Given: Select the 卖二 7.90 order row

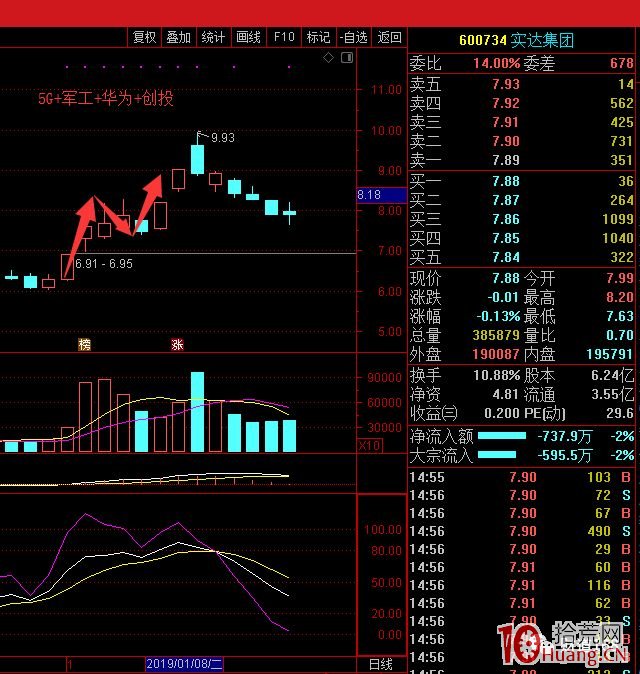Looking at the screenshot, I should tap(521, 141).
